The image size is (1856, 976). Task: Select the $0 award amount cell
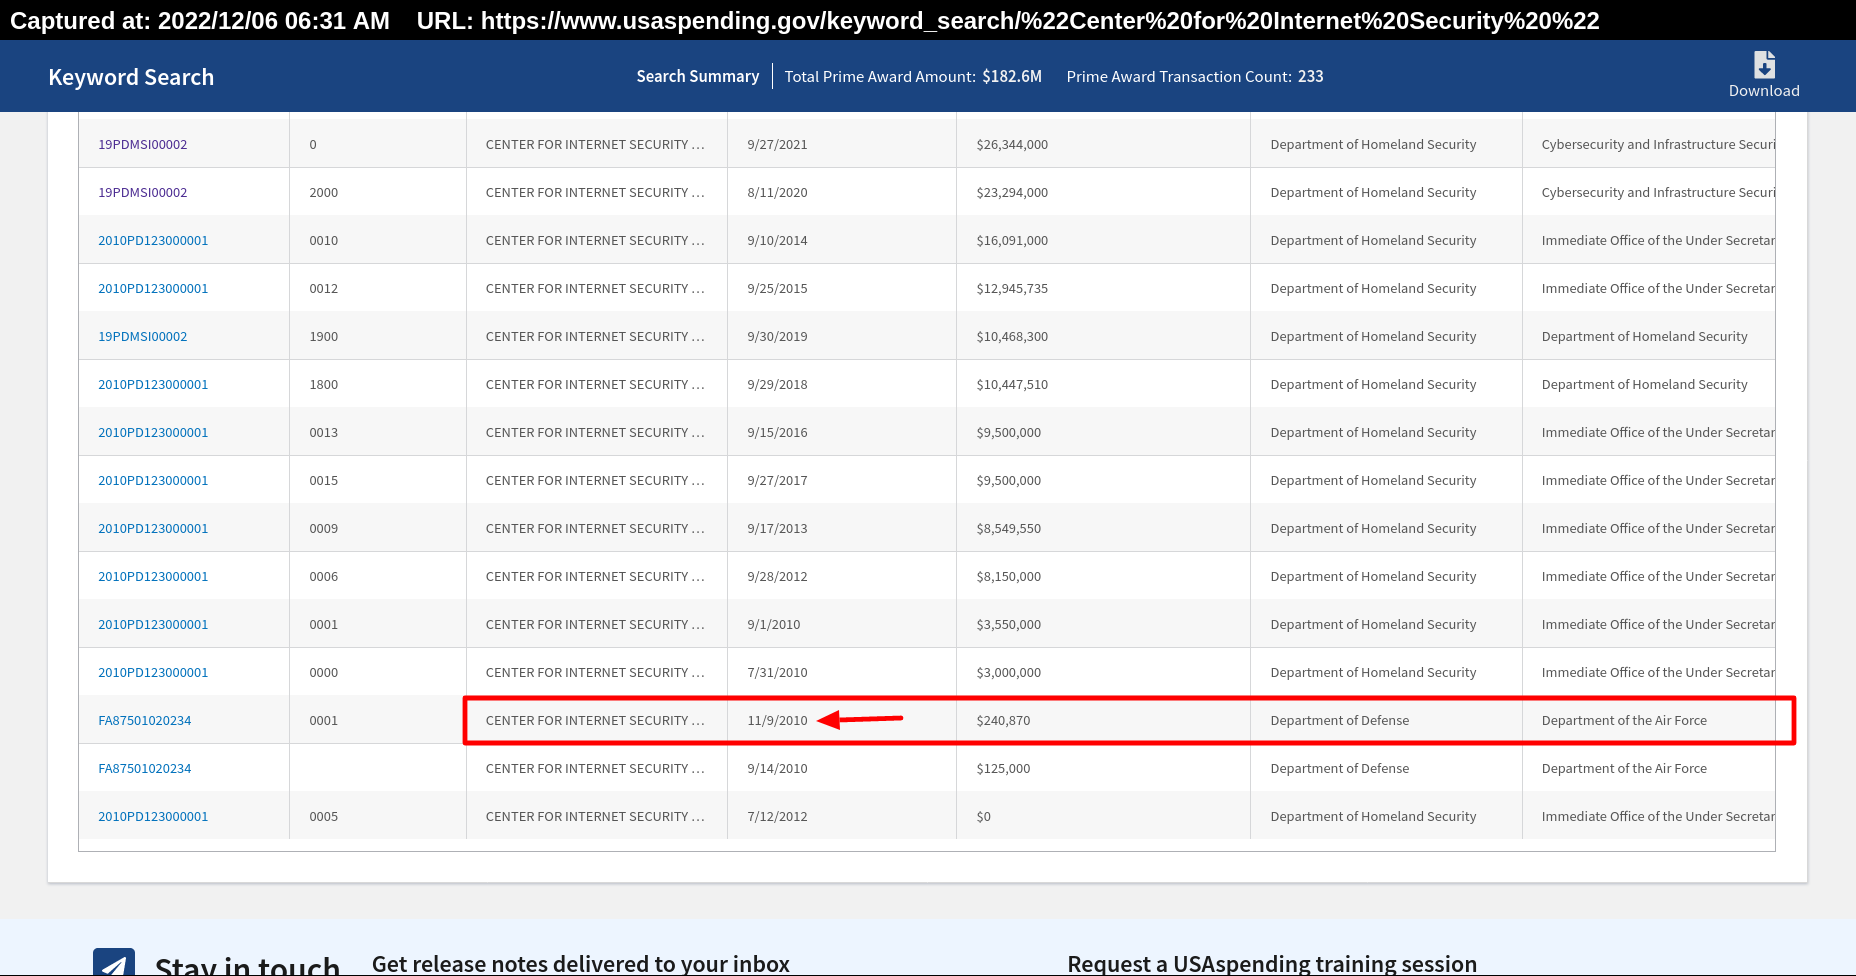1103,816
